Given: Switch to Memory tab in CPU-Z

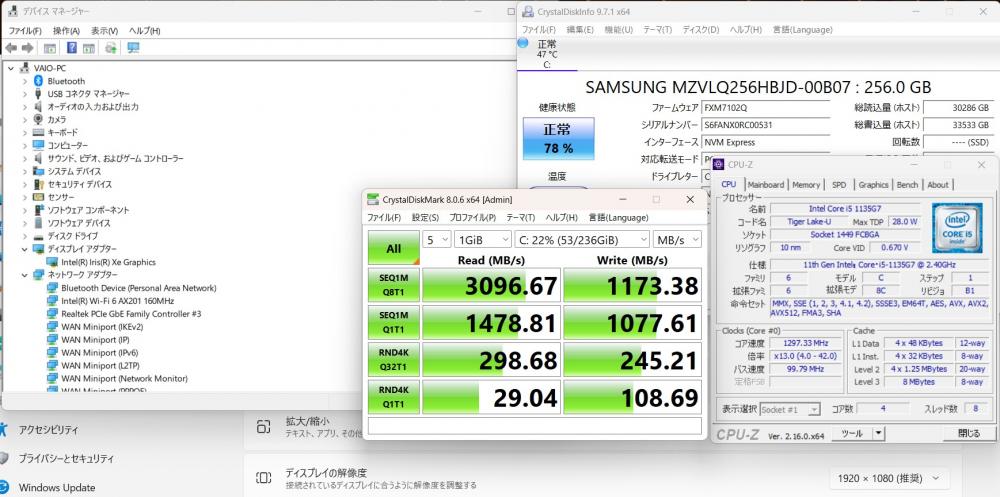Looking at the screenshot, I should [x=806, y=184].
